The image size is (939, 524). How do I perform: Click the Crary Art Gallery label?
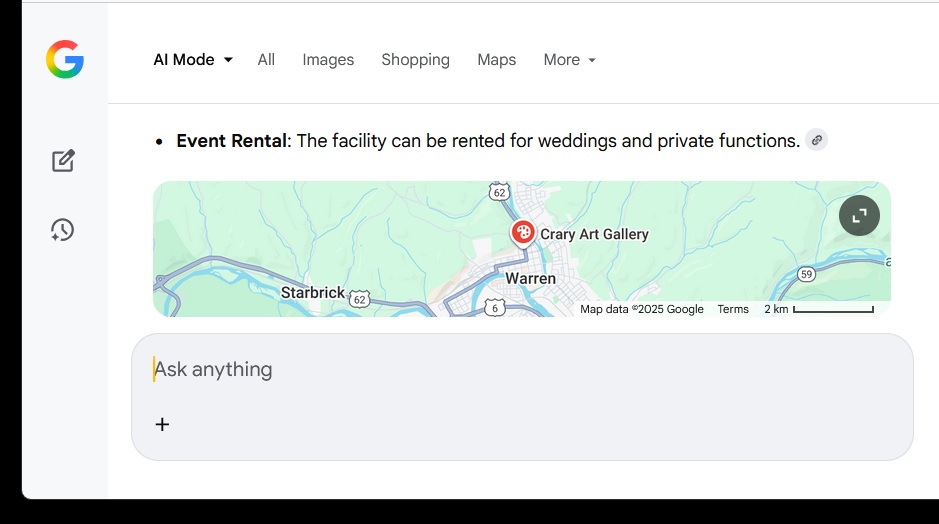[x=594, y=235]
